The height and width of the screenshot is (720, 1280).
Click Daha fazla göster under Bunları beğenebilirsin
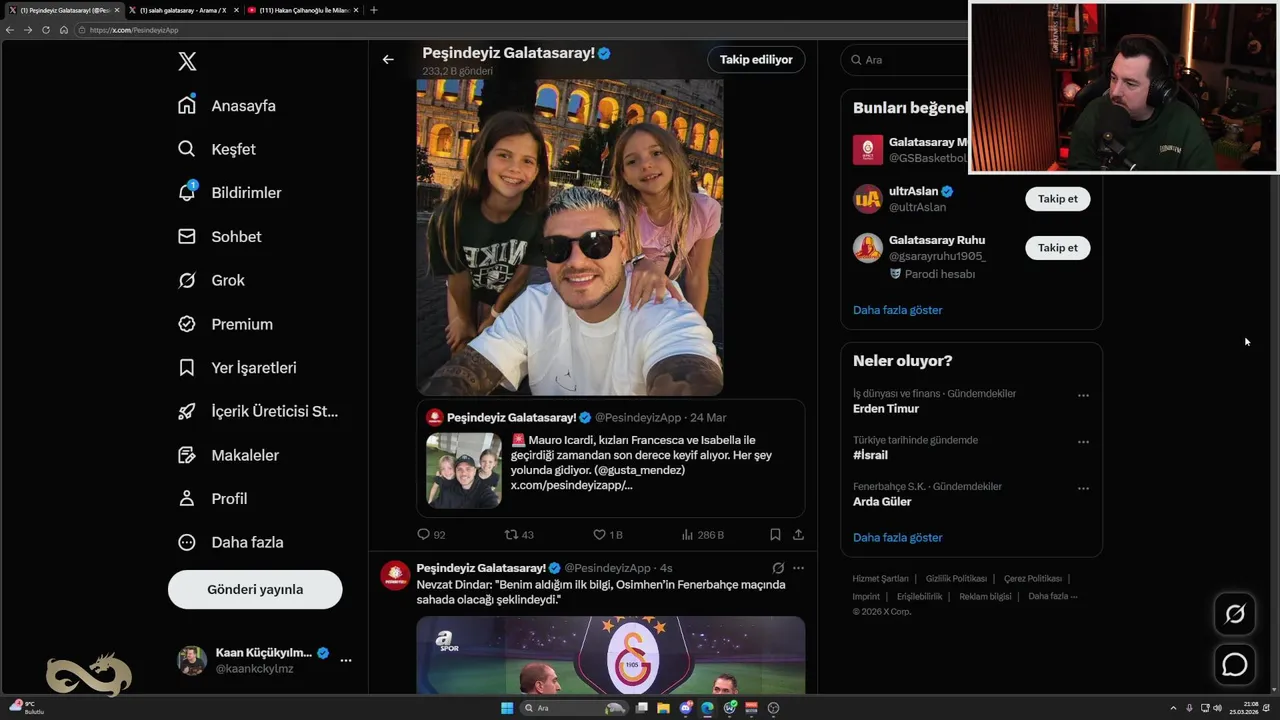(897, 310)
